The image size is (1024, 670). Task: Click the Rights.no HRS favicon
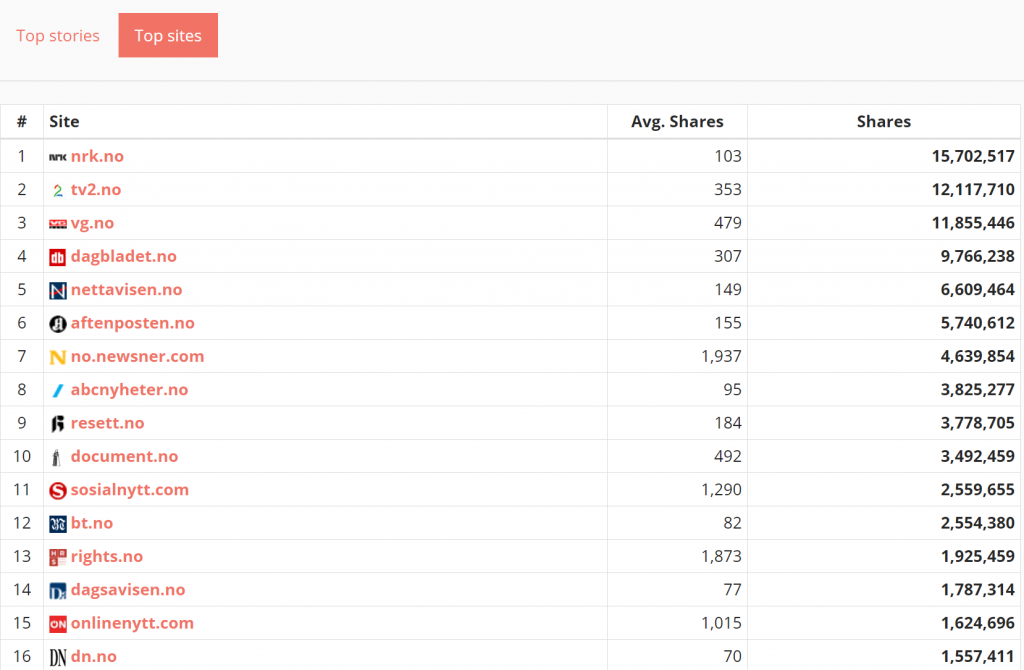pos(58,557)
